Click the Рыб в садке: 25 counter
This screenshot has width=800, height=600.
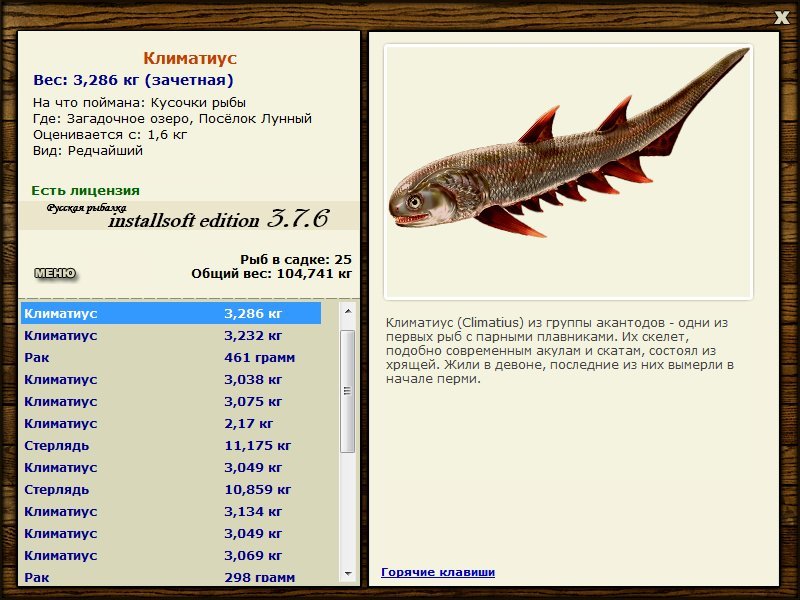coord(296,259)
